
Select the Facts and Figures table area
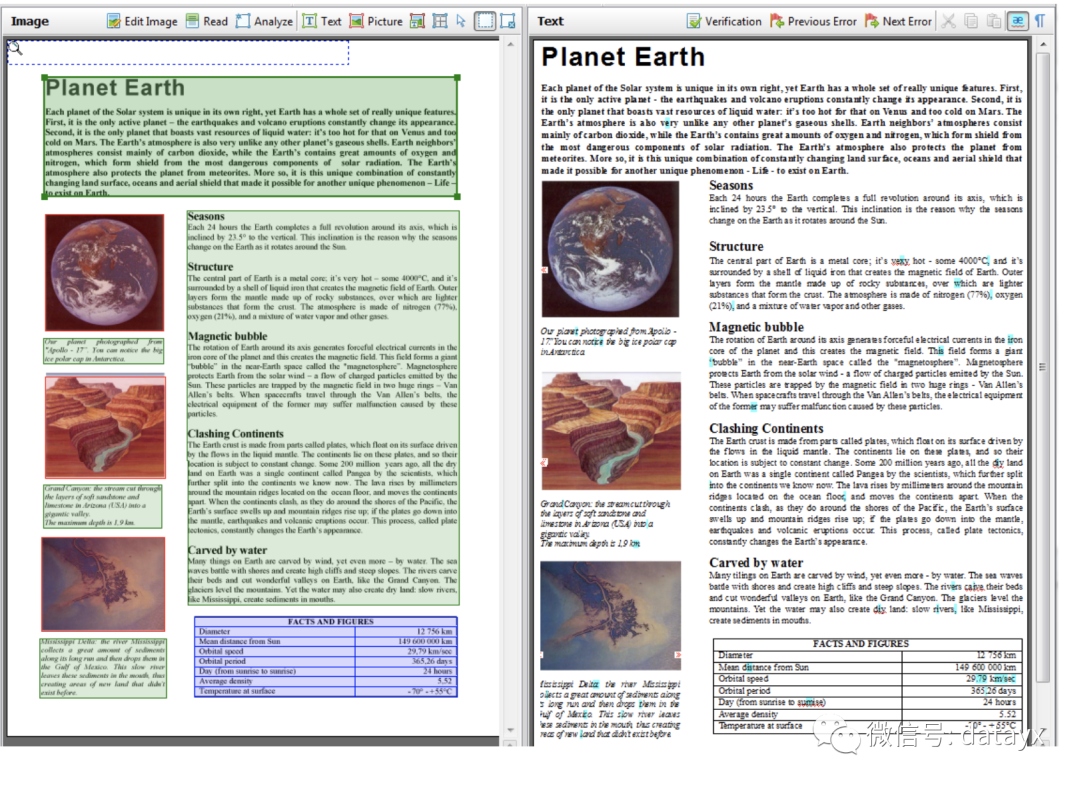coord(325,656)
